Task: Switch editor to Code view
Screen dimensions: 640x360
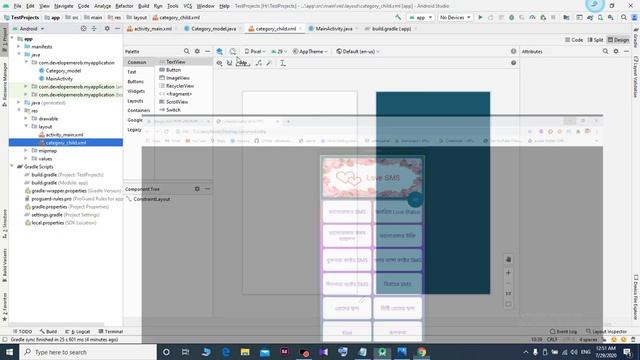Action: 574,40
